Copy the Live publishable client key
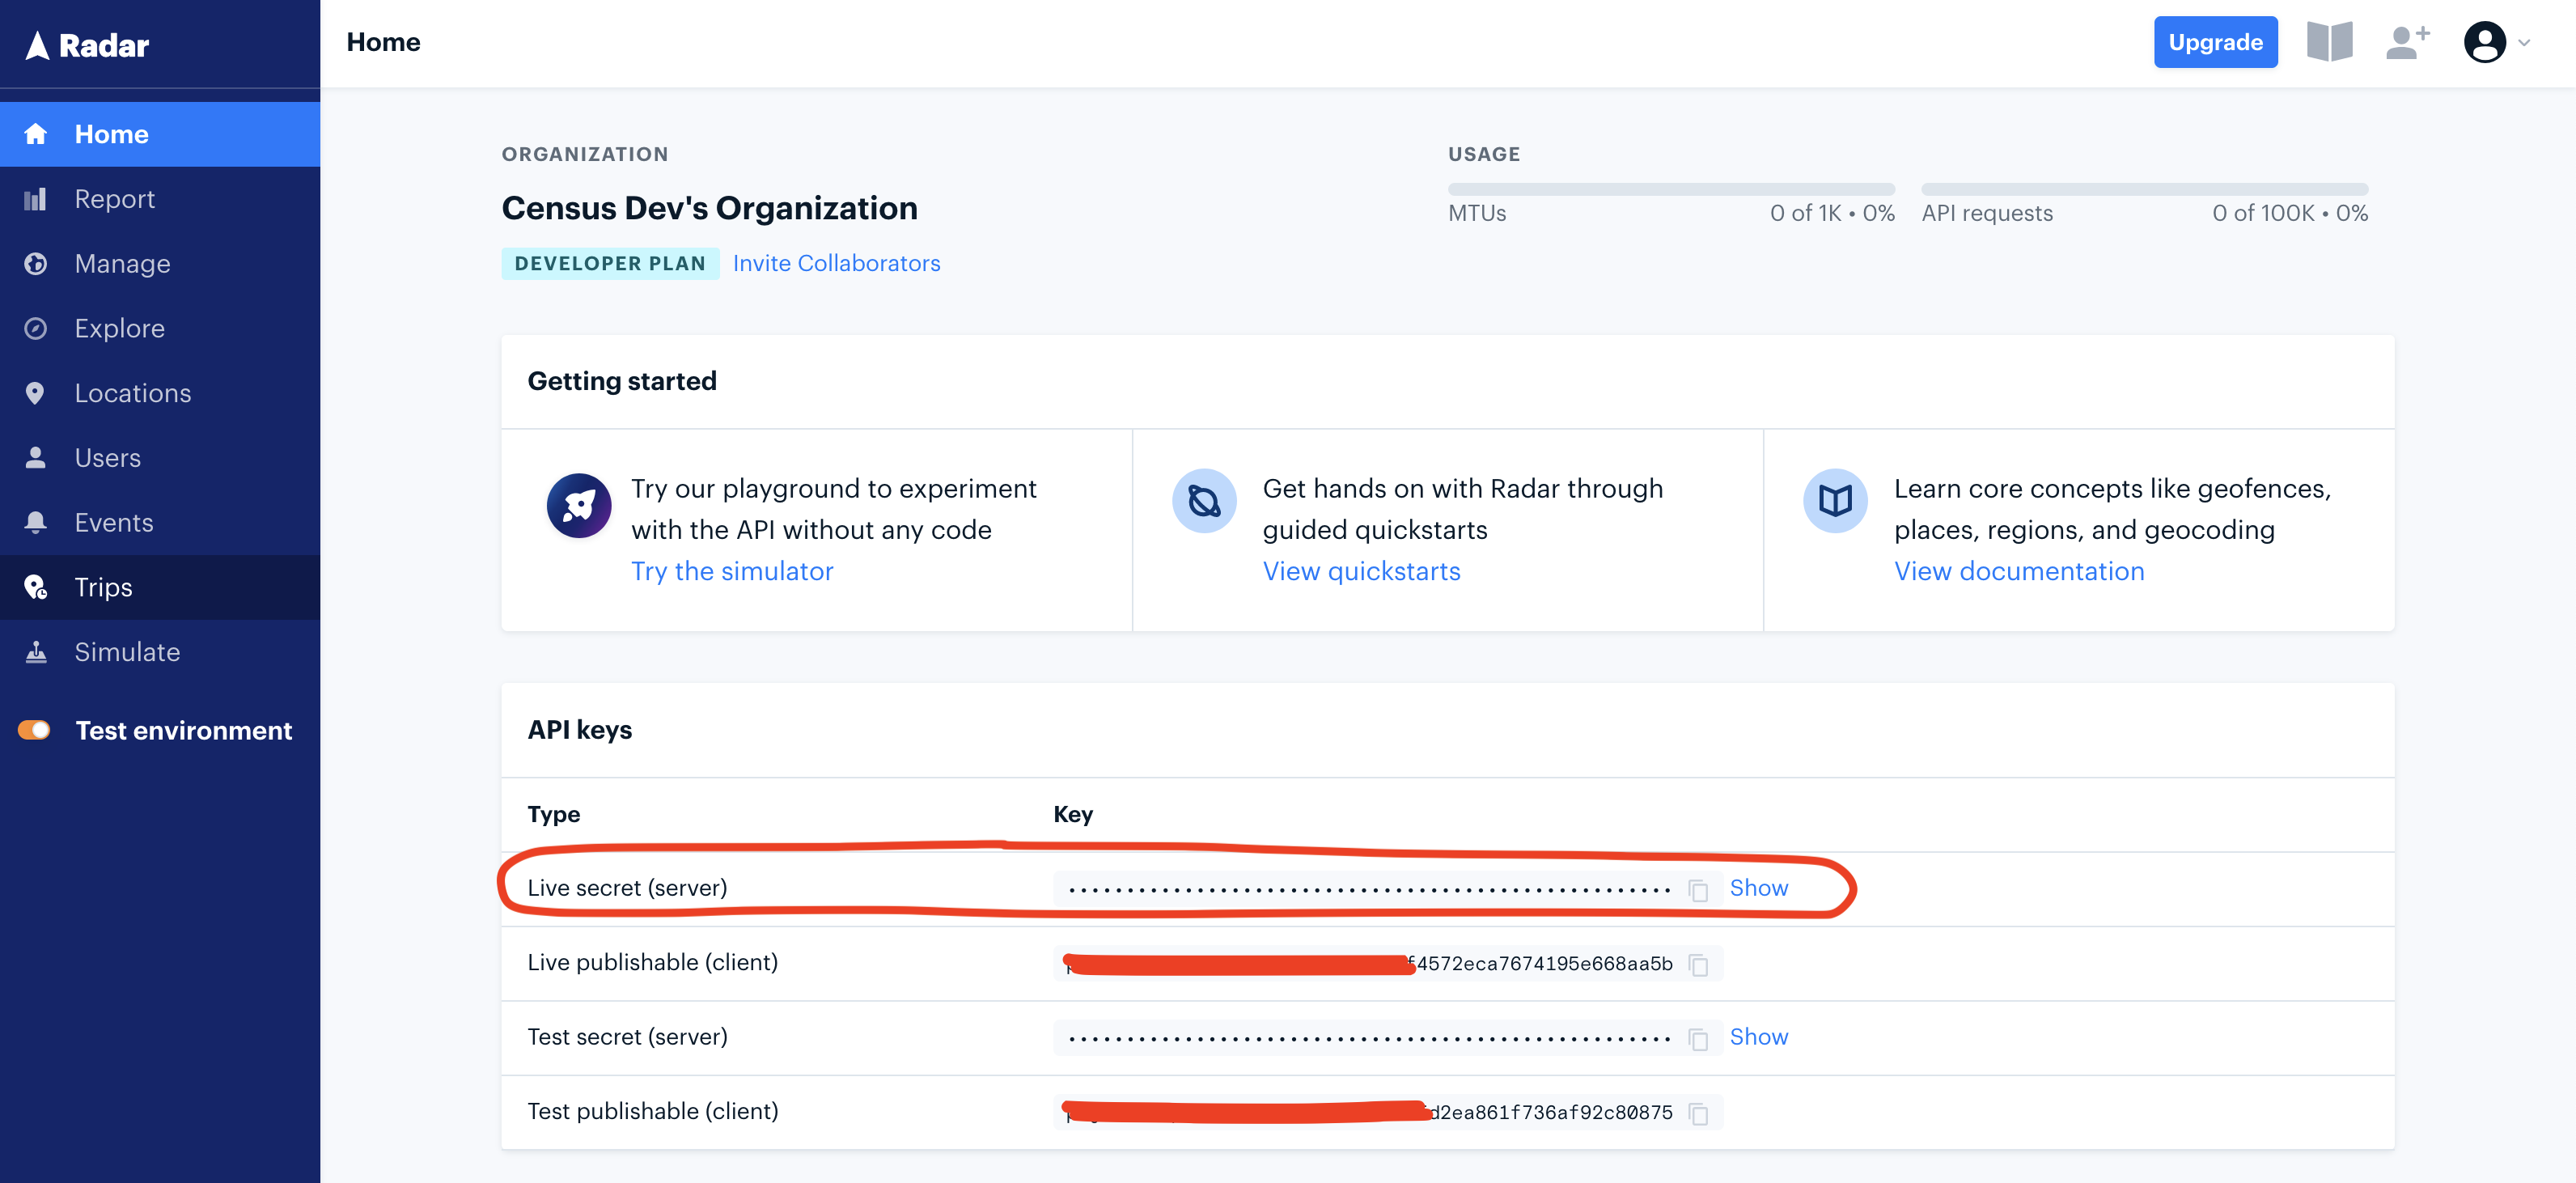 (1697, 964)
